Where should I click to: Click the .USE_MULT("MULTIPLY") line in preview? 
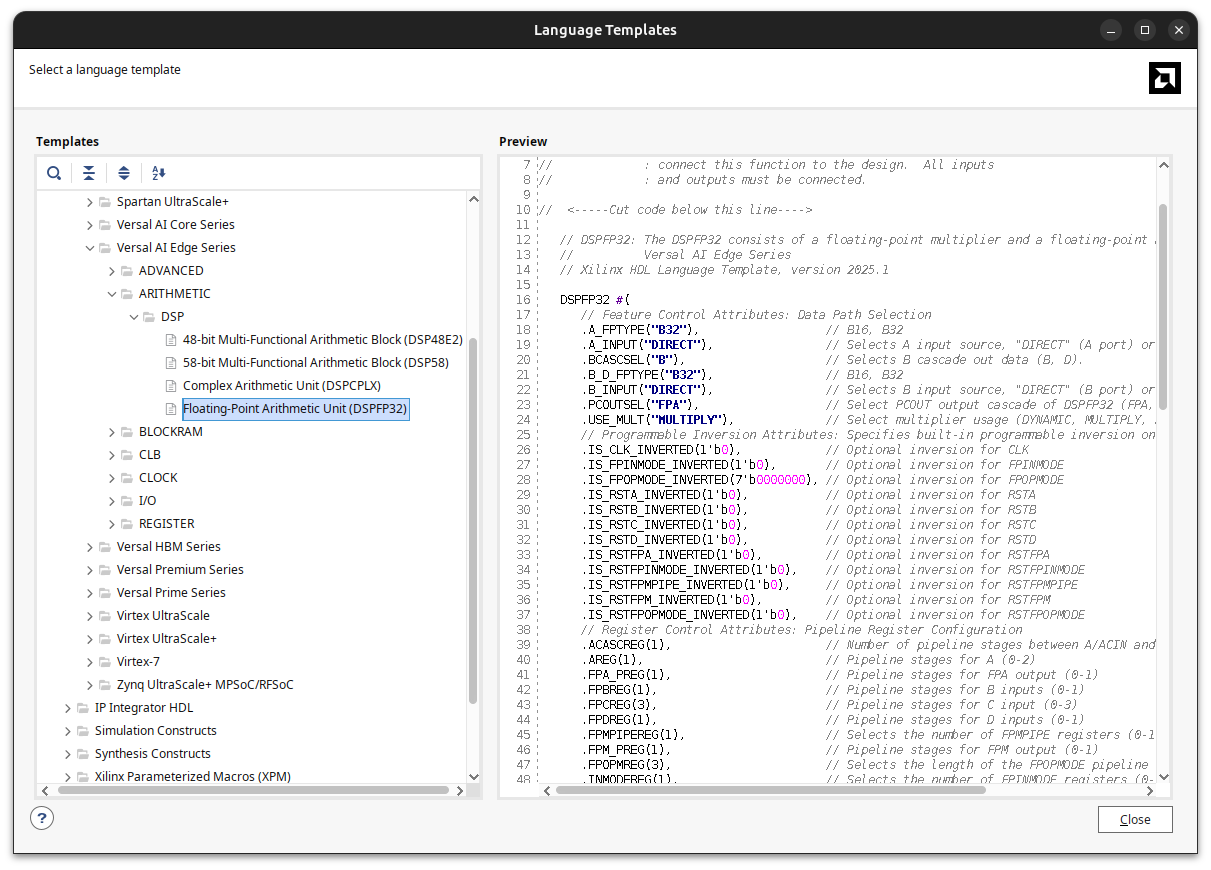657,420
